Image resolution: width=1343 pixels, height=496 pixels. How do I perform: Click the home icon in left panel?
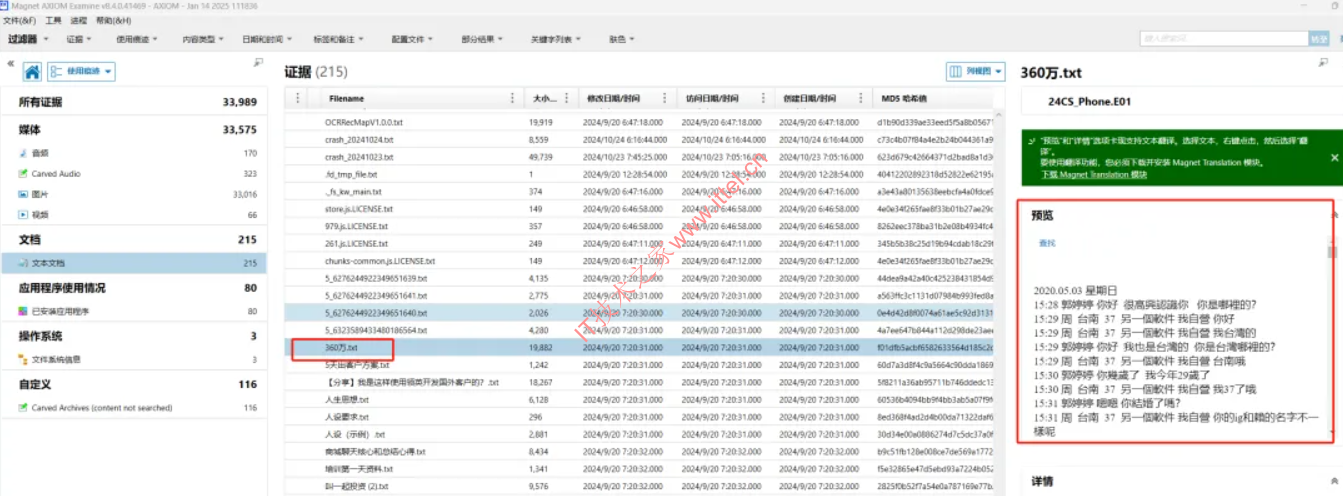pyautogui.click(x=32, y=72)
